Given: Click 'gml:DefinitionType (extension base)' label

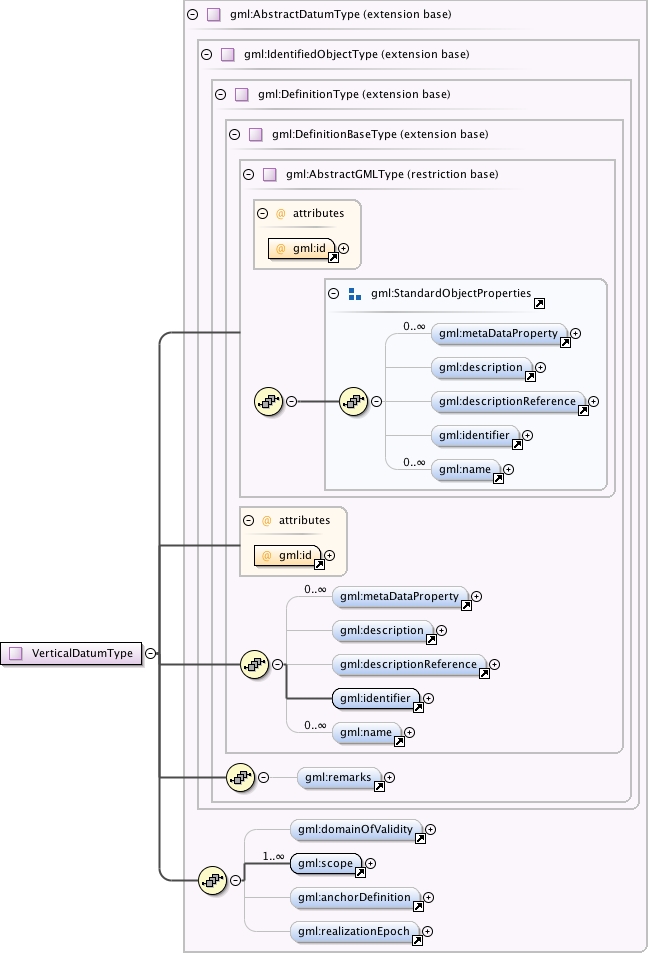Looking at the screenshot, I should (354, 94).
